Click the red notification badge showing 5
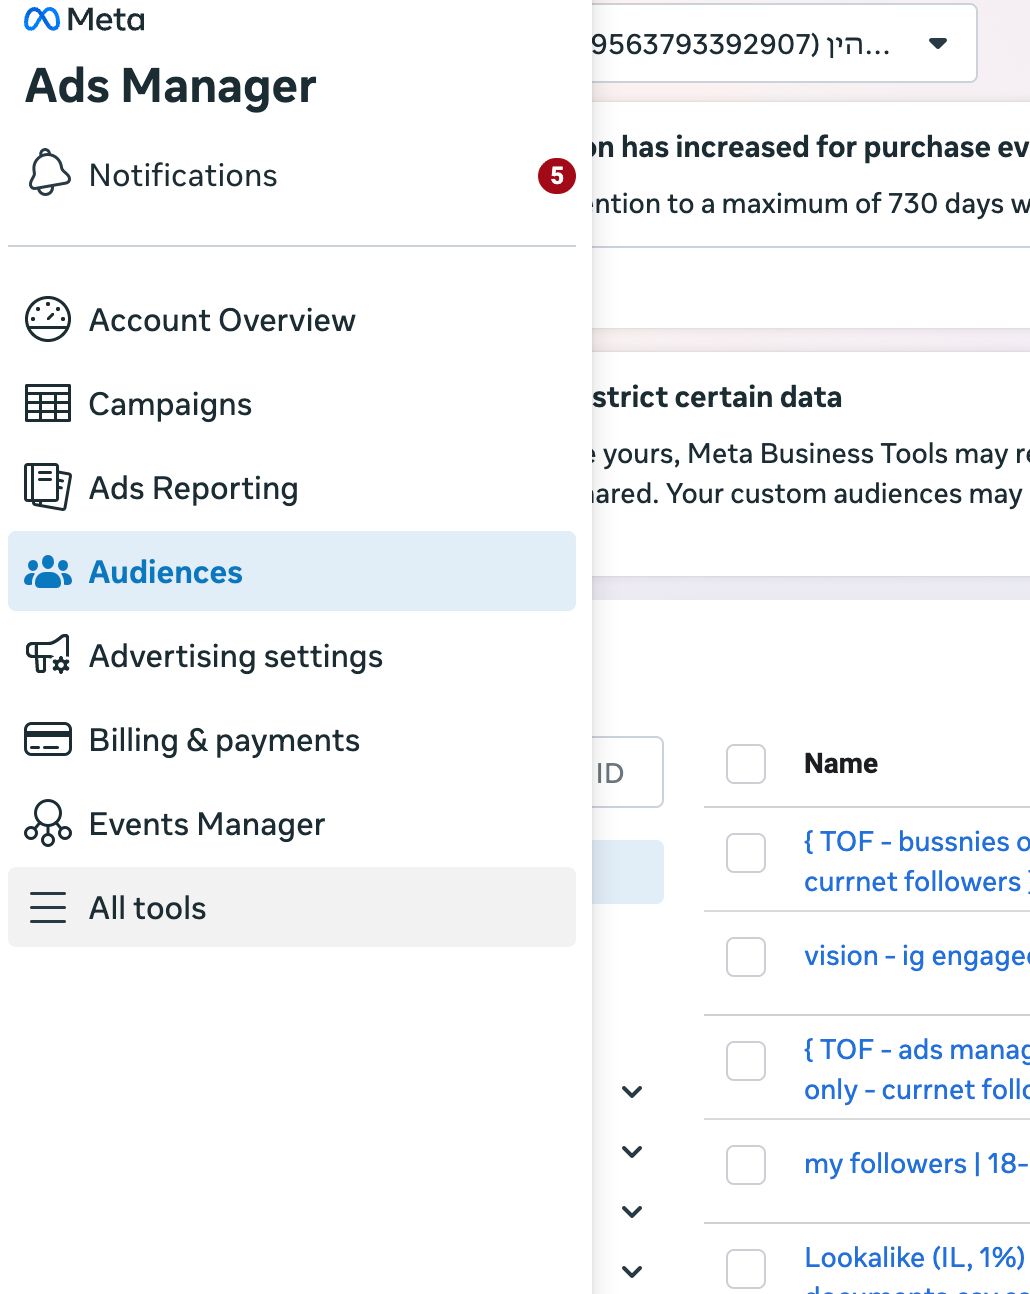Viewport: 1030px width, 1294px height. point(557,176)
